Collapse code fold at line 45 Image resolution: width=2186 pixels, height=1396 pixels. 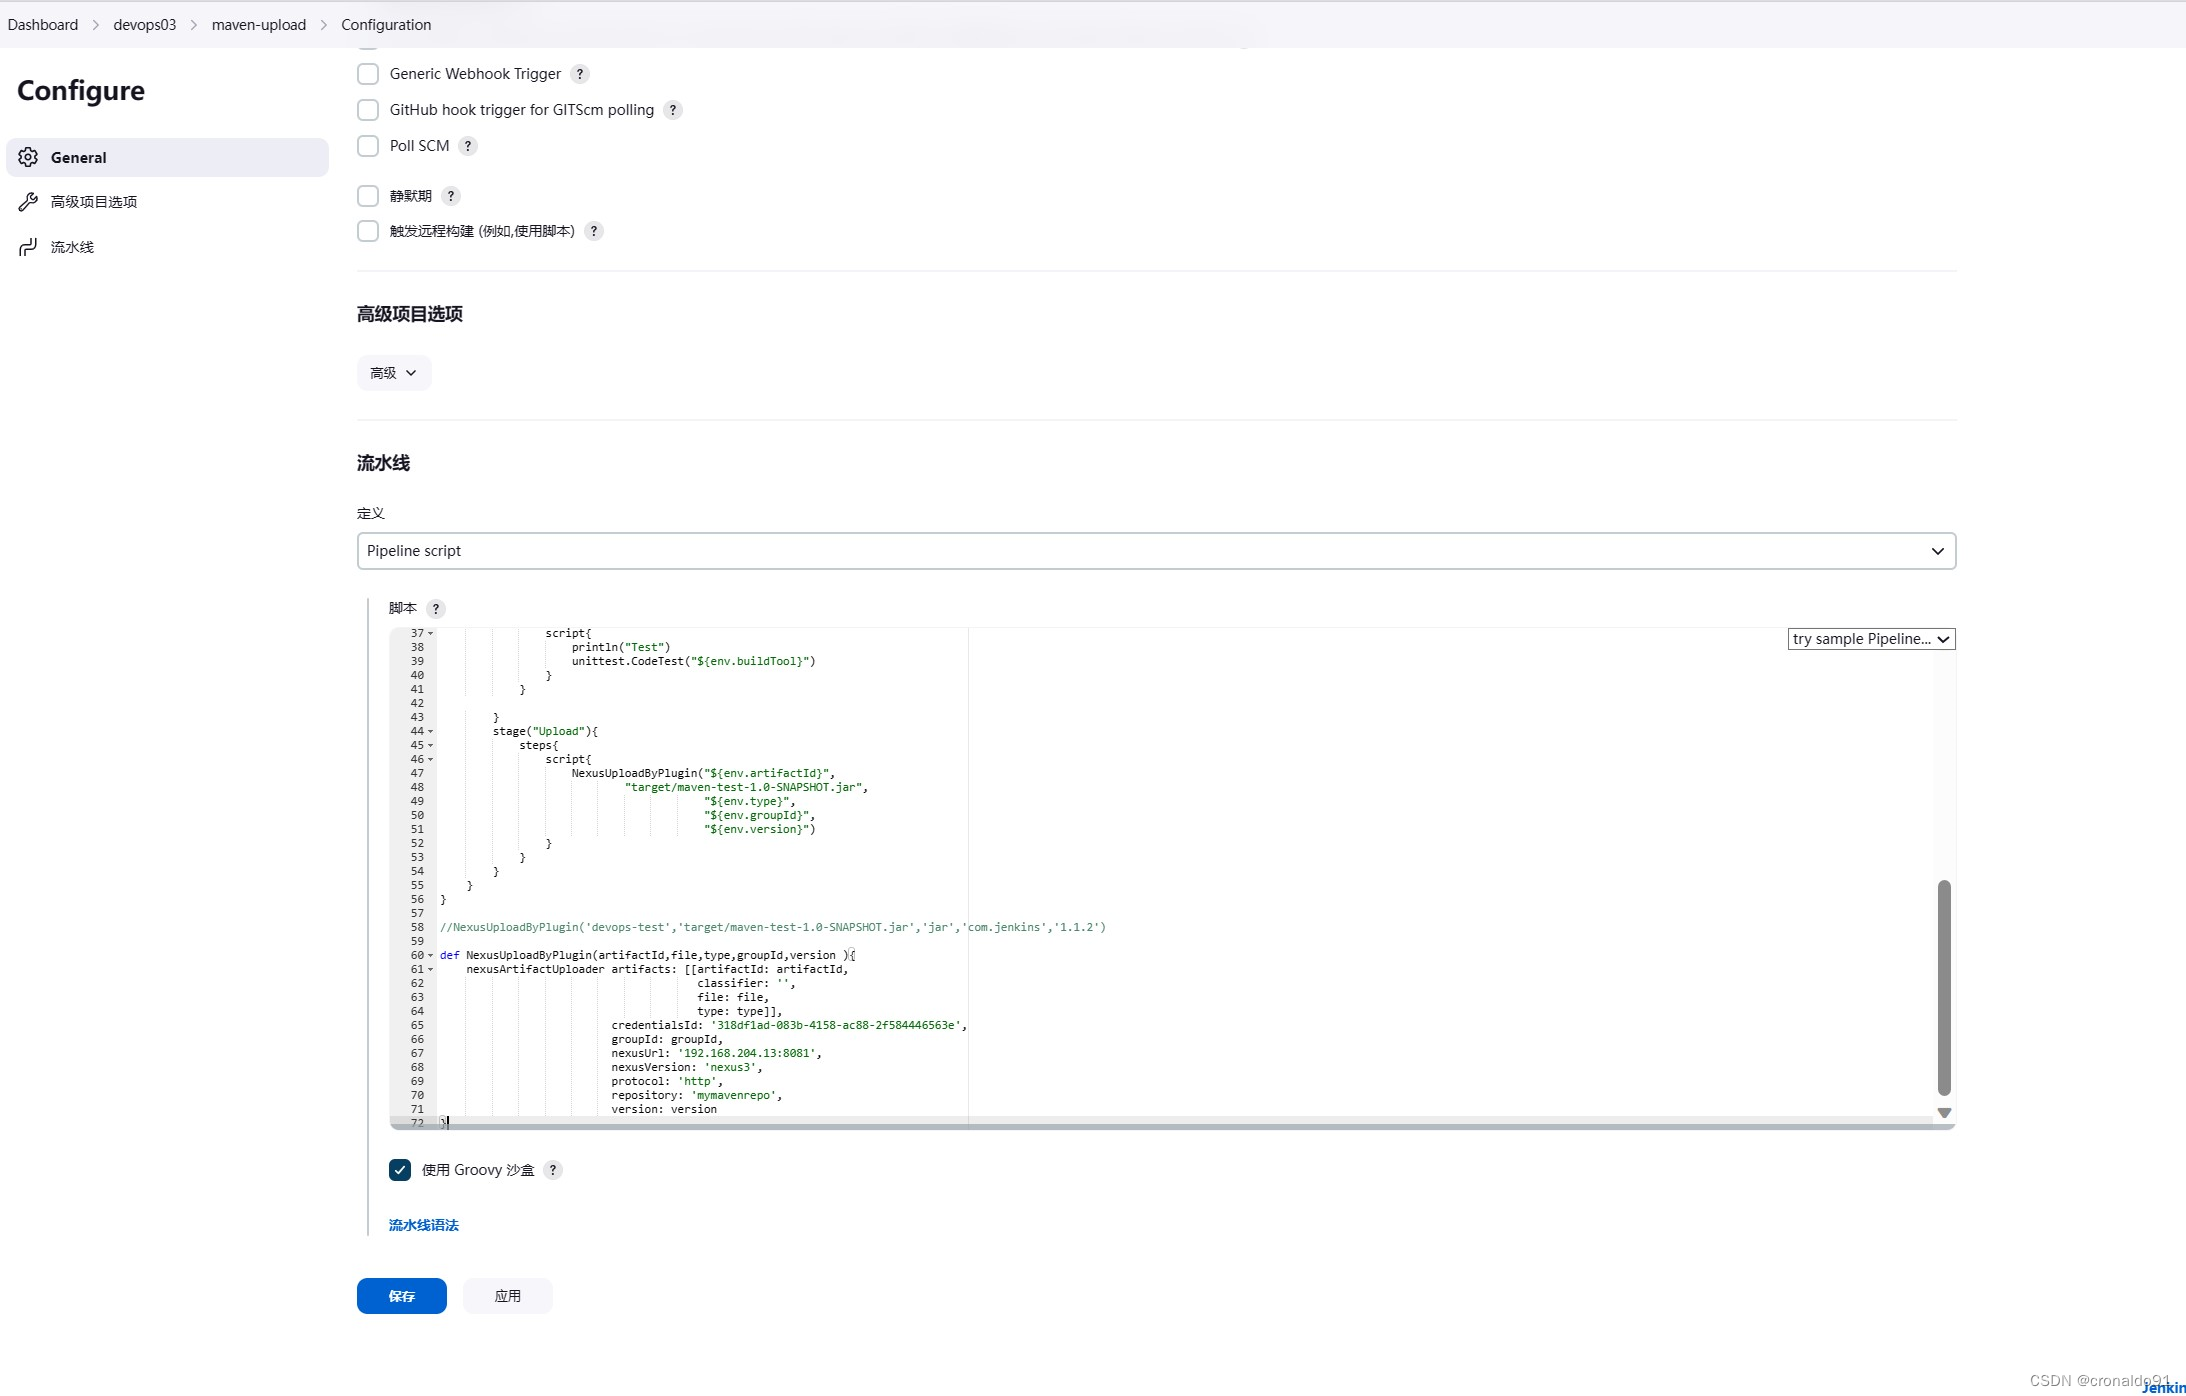[x=431, y=745]
